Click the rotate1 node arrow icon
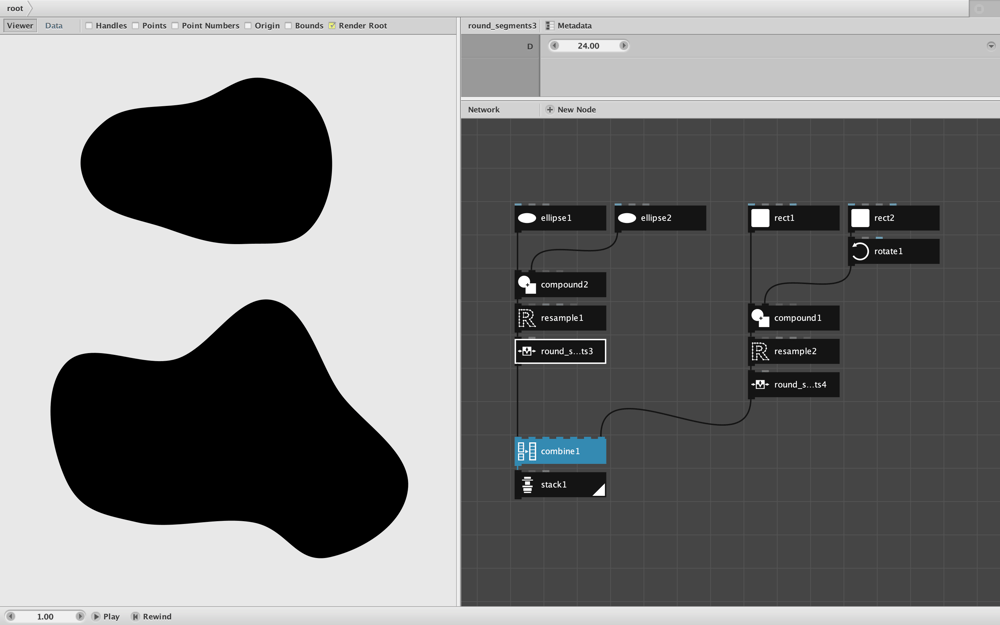Viewport: 1000px width, 625px height. (860, 251)
